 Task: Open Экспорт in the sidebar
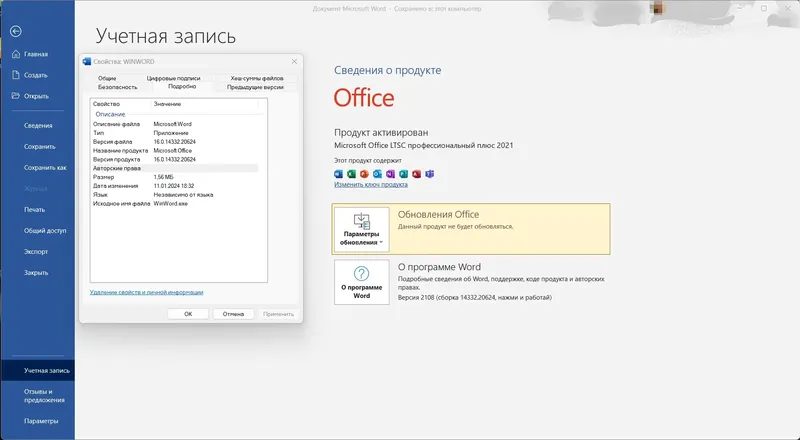[38, 252]
